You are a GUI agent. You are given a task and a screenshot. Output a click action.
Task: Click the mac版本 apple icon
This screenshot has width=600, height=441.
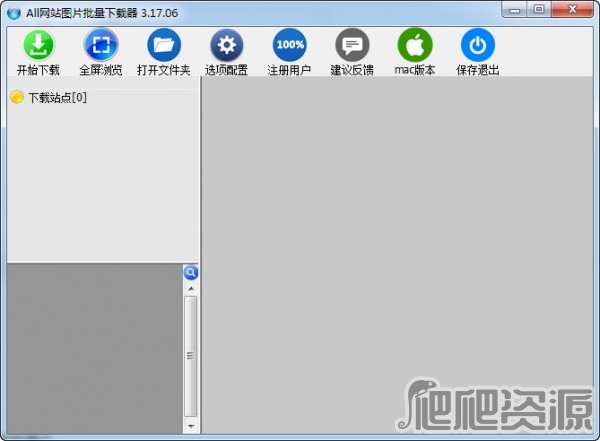pyautogui.click(x=415, y=45)
